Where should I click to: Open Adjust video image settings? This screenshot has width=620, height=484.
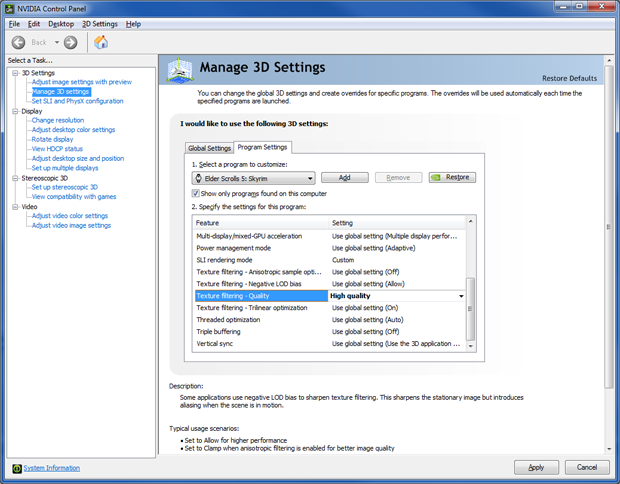click(x=71, y=225)
